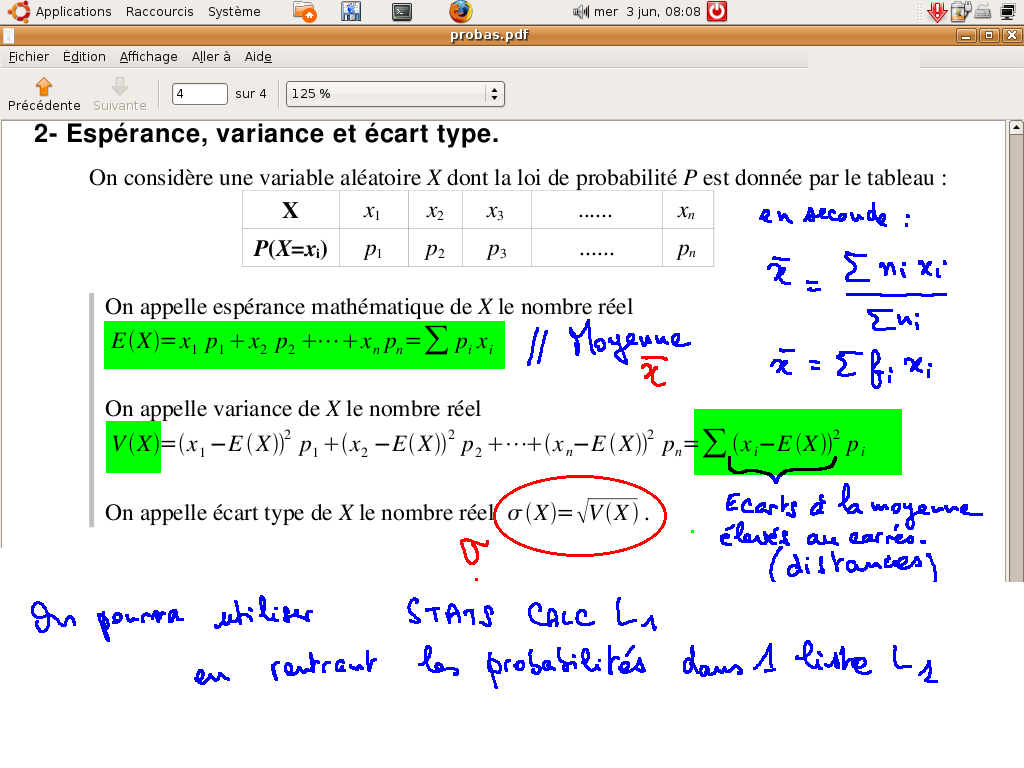The width and height of the screenshot is (1024, 768).
Task: Open the Édition menu
Action: [84, 57]
